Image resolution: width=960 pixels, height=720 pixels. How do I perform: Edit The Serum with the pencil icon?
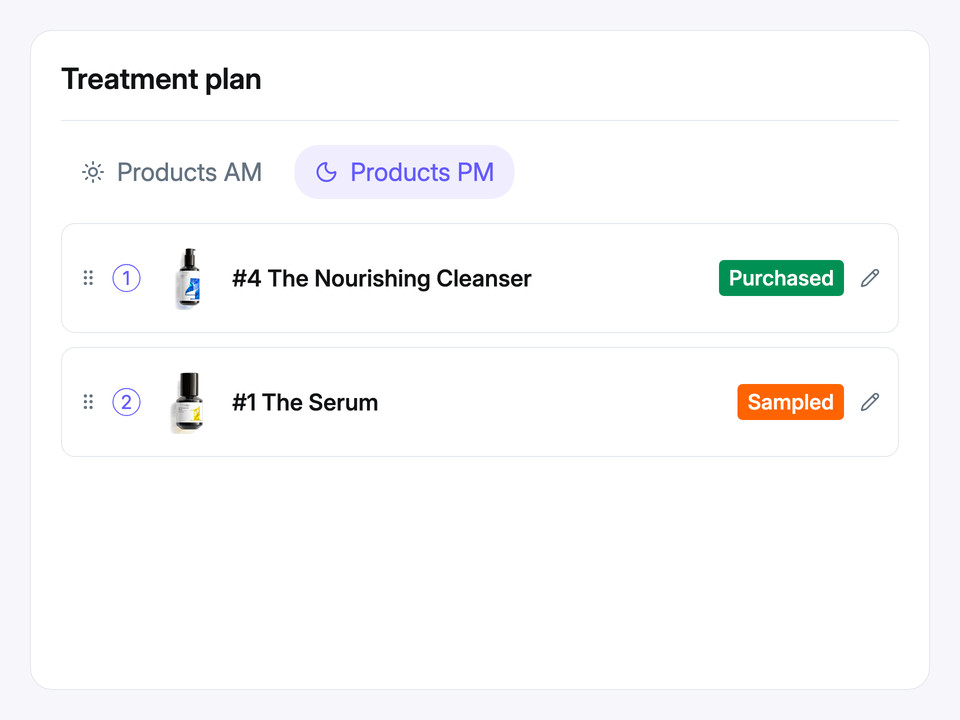coord(870,402)
